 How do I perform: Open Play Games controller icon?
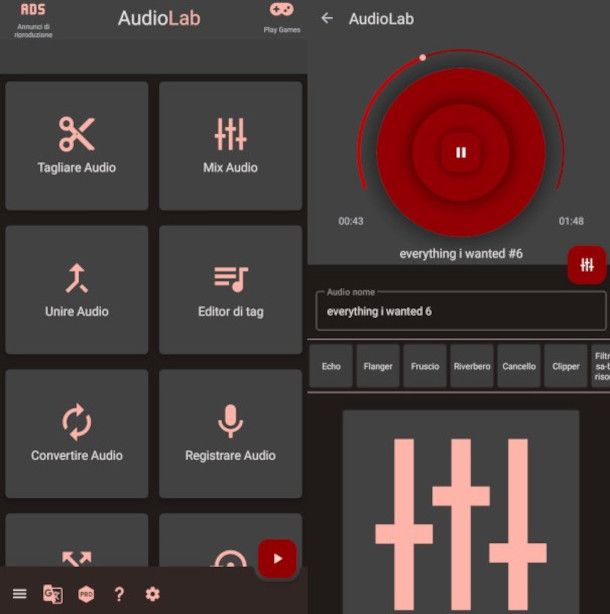point(282,17)
